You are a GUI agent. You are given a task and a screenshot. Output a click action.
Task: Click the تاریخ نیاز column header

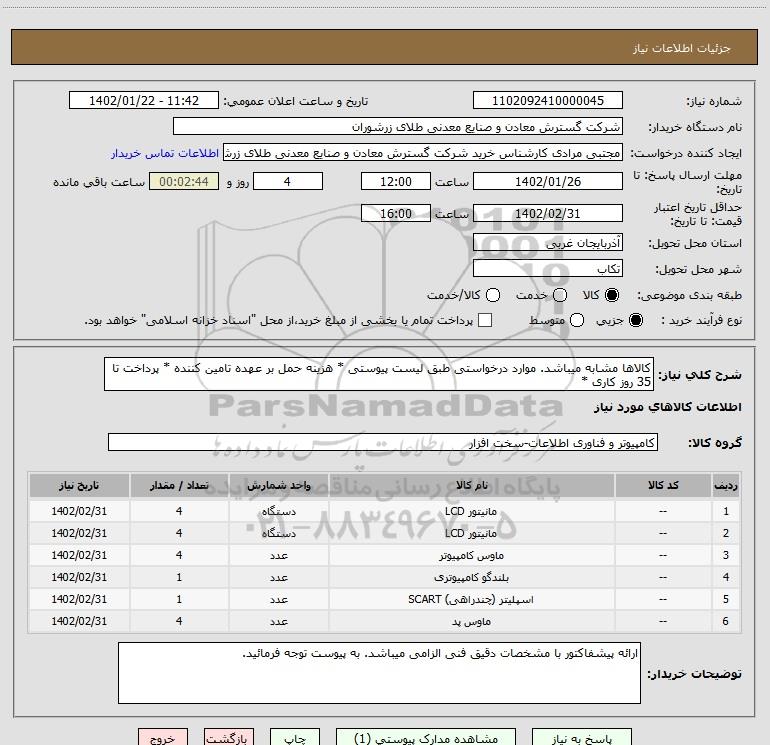coord(79,486)
